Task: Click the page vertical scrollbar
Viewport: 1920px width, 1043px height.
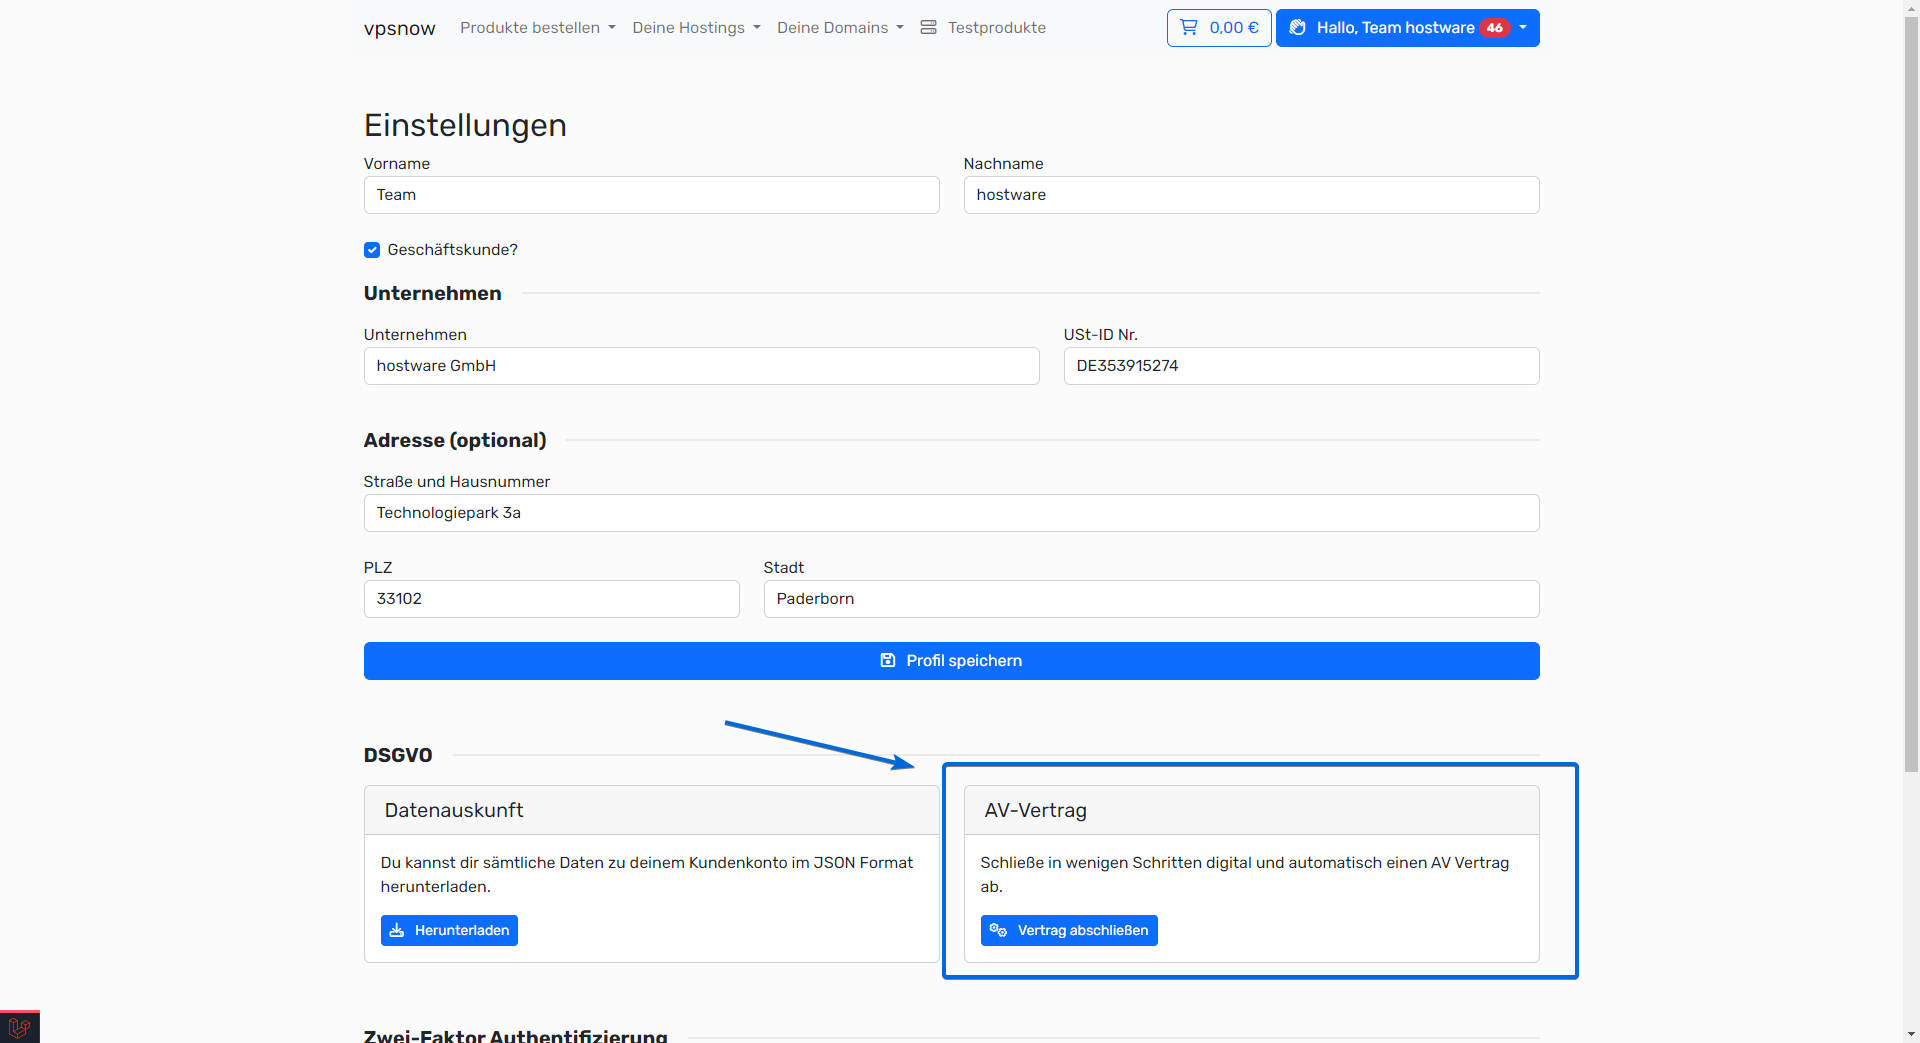Action: (x=1911, y=400)
